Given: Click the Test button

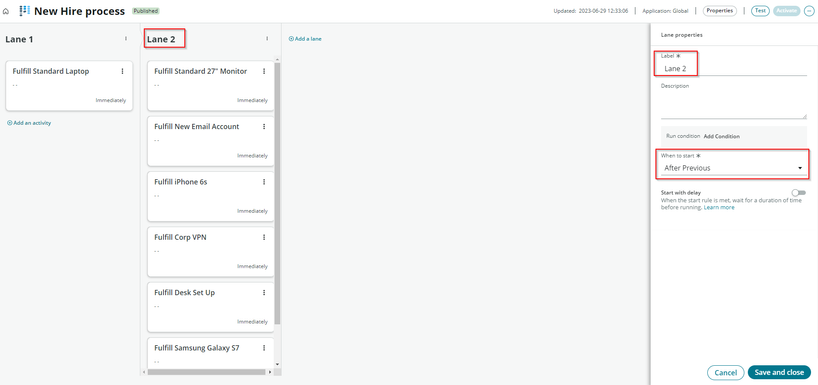Looking at the screenshot, I should pos(761,11).
